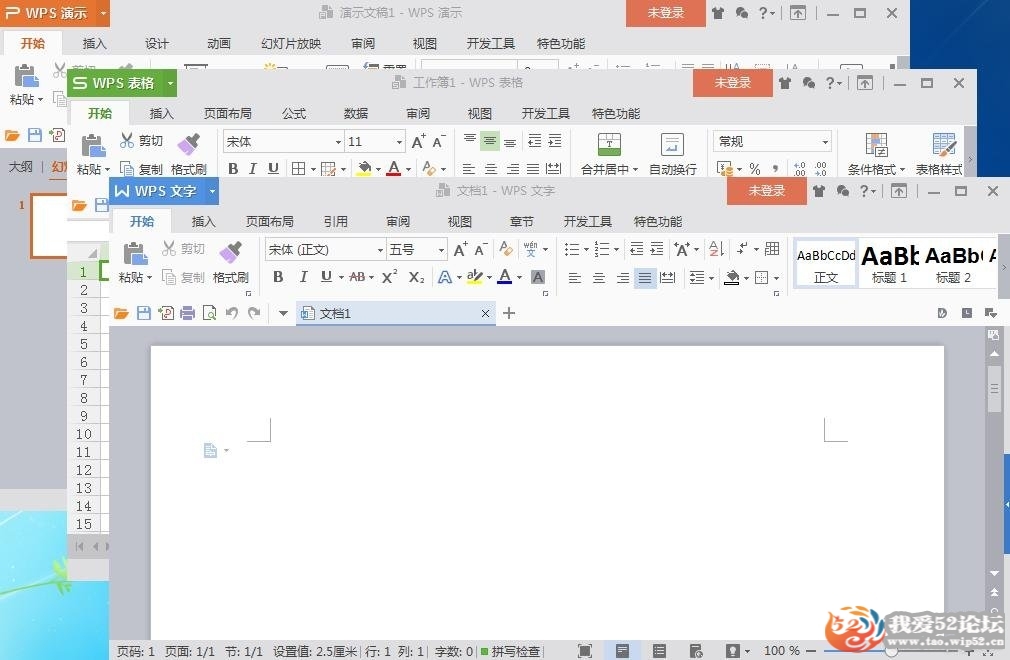Click 未登录 login button in WPS Writer
The image size is (1010, 660).
[767, 191]
